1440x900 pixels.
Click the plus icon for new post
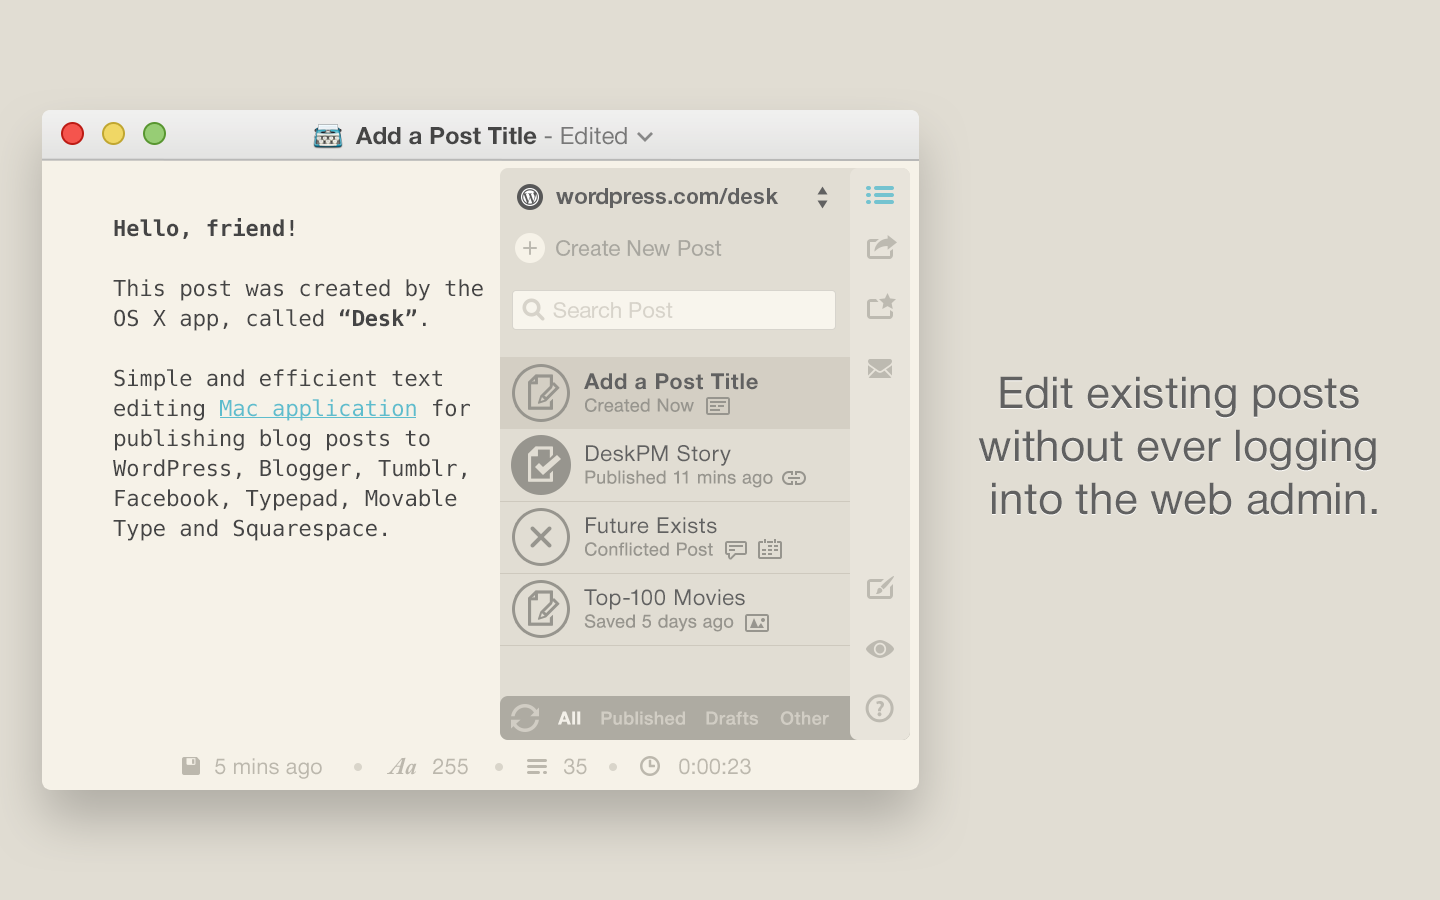coord(530,248)
